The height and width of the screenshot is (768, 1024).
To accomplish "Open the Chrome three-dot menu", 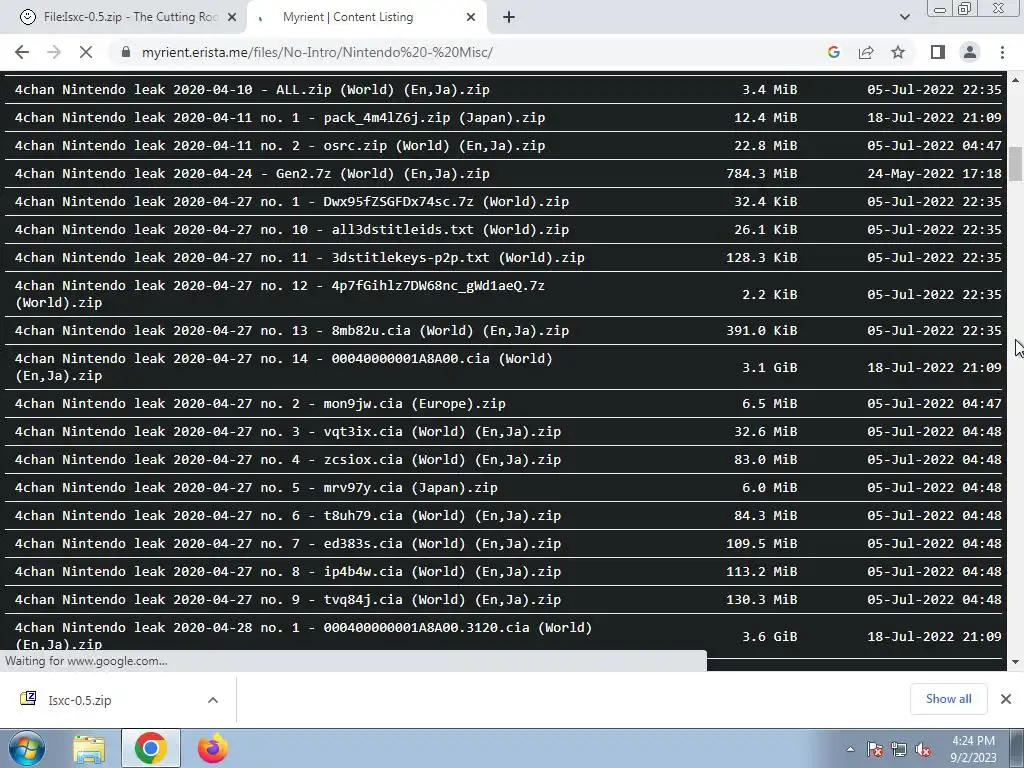I will [x=1002, y=52].
